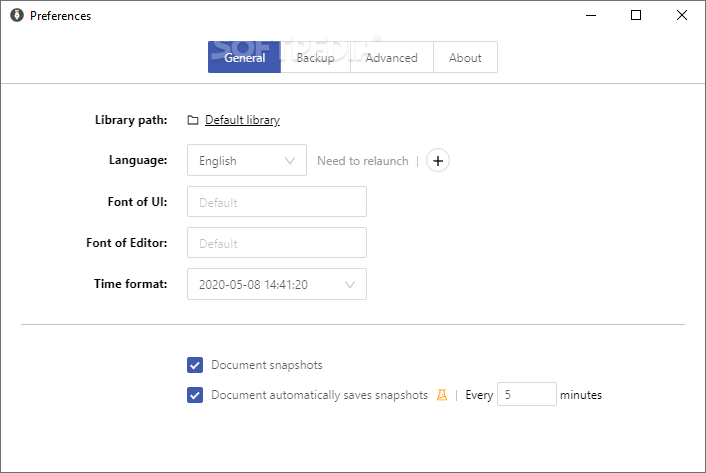Toggle Document automatically saves snapshots checkbox
The image size is (706, 473).
point(195,395)
